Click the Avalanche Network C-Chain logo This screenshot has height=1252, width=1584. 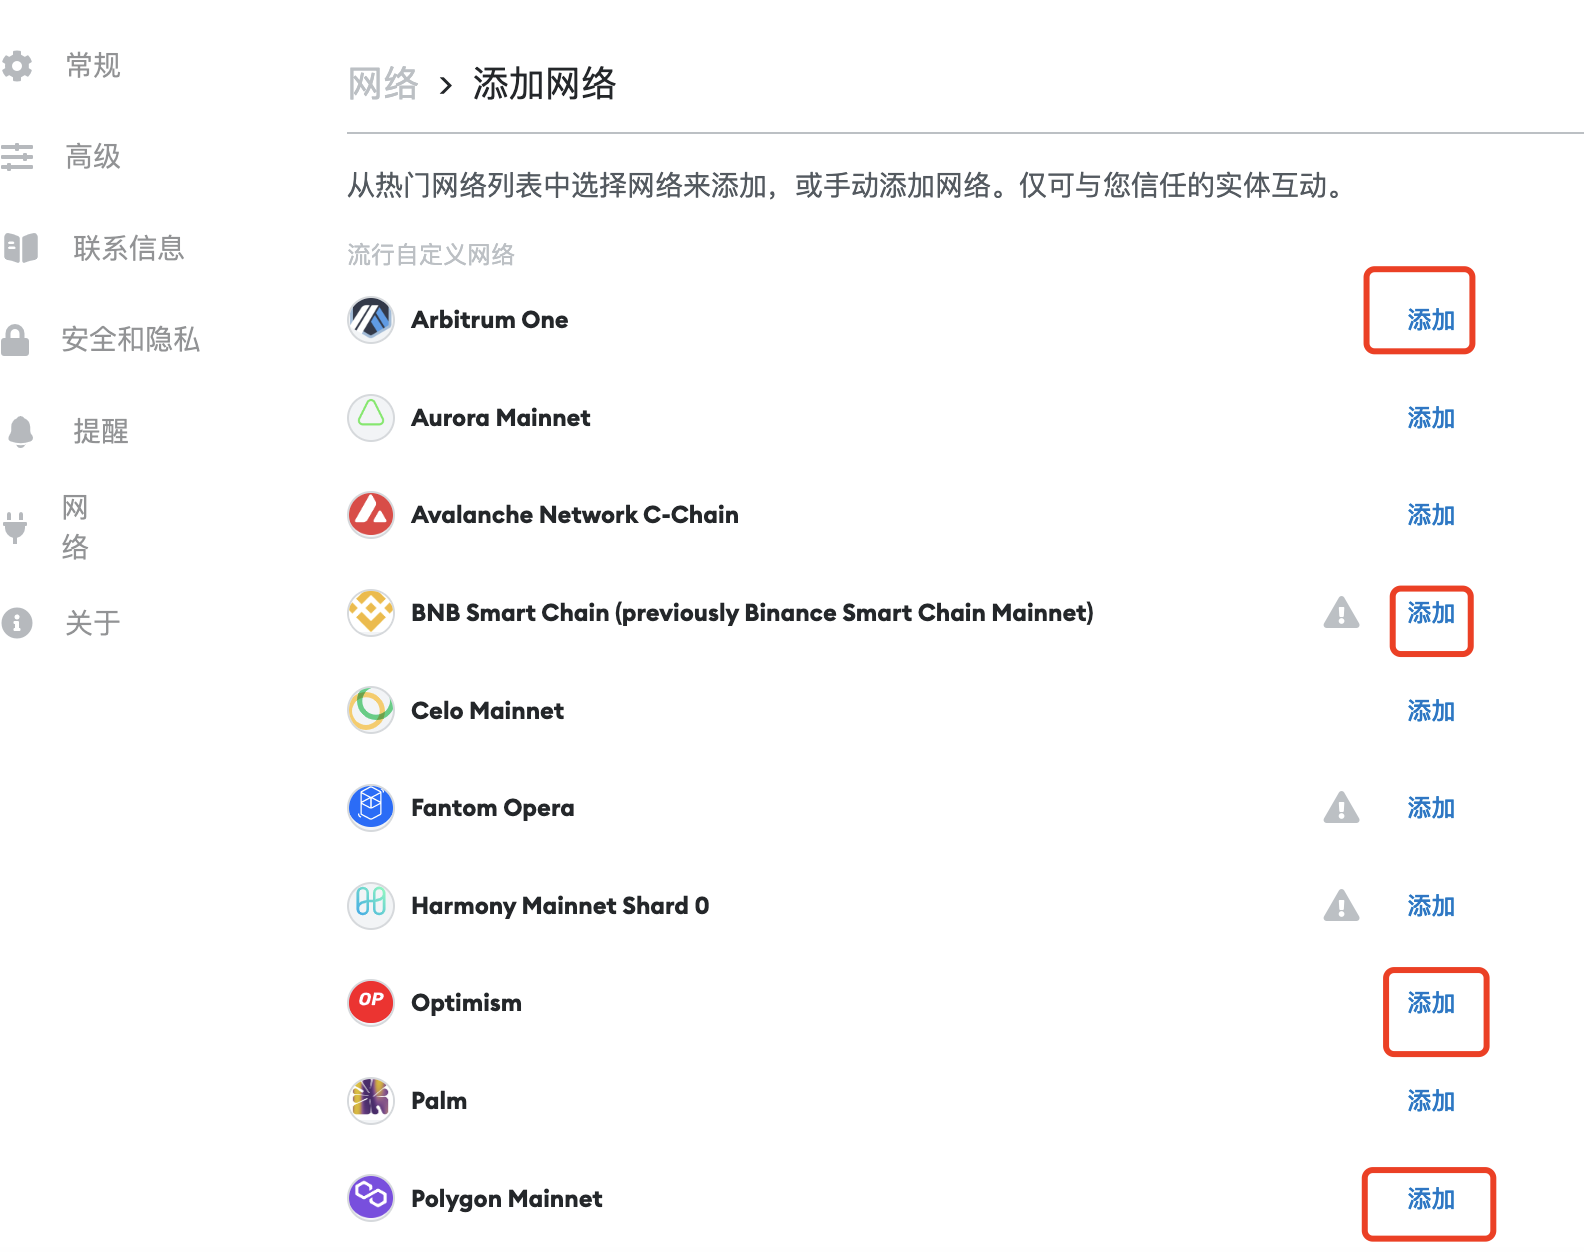pos(371,515)
